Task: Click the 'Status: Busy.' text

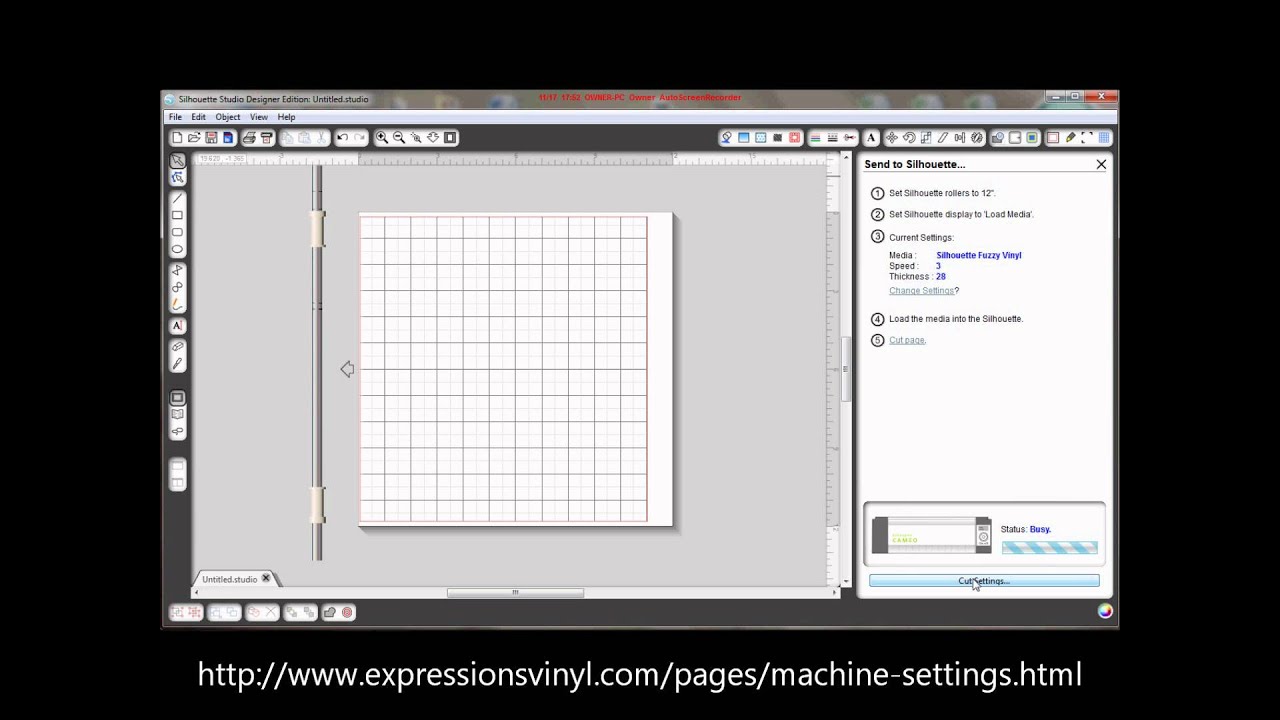Action: tap(1025, 529)
